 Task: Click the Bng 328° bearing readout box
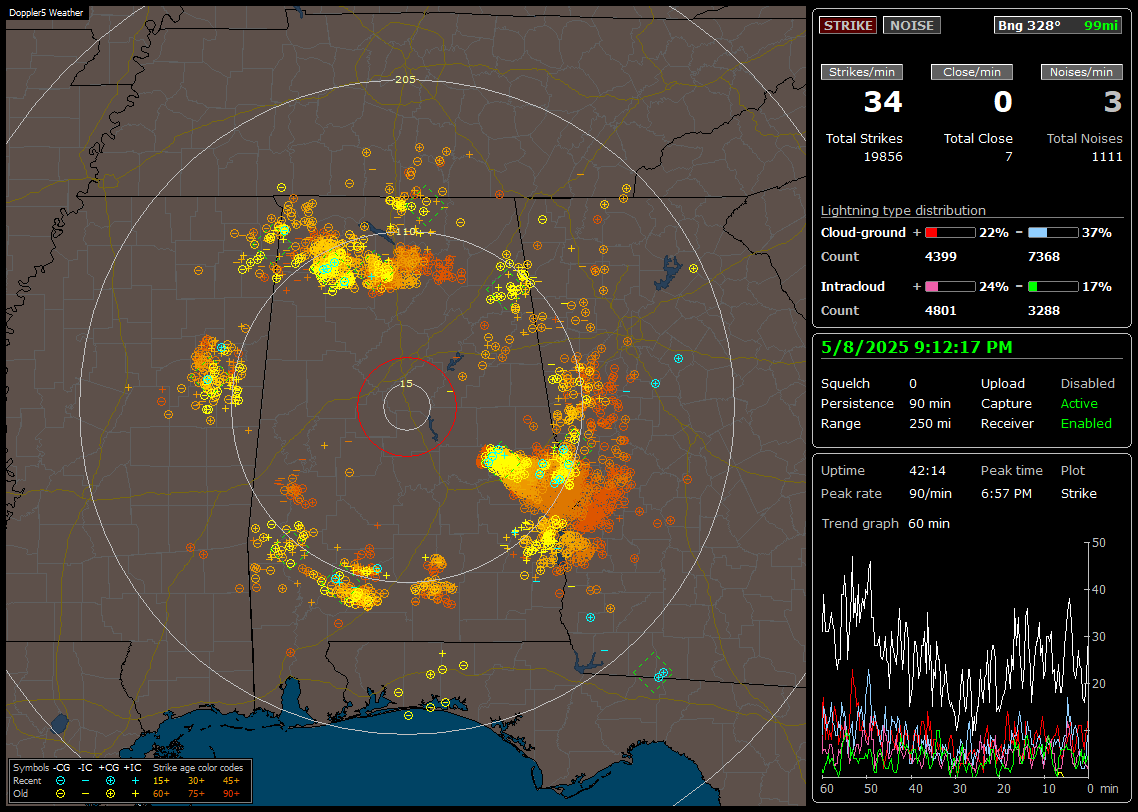pos(1058,25)
